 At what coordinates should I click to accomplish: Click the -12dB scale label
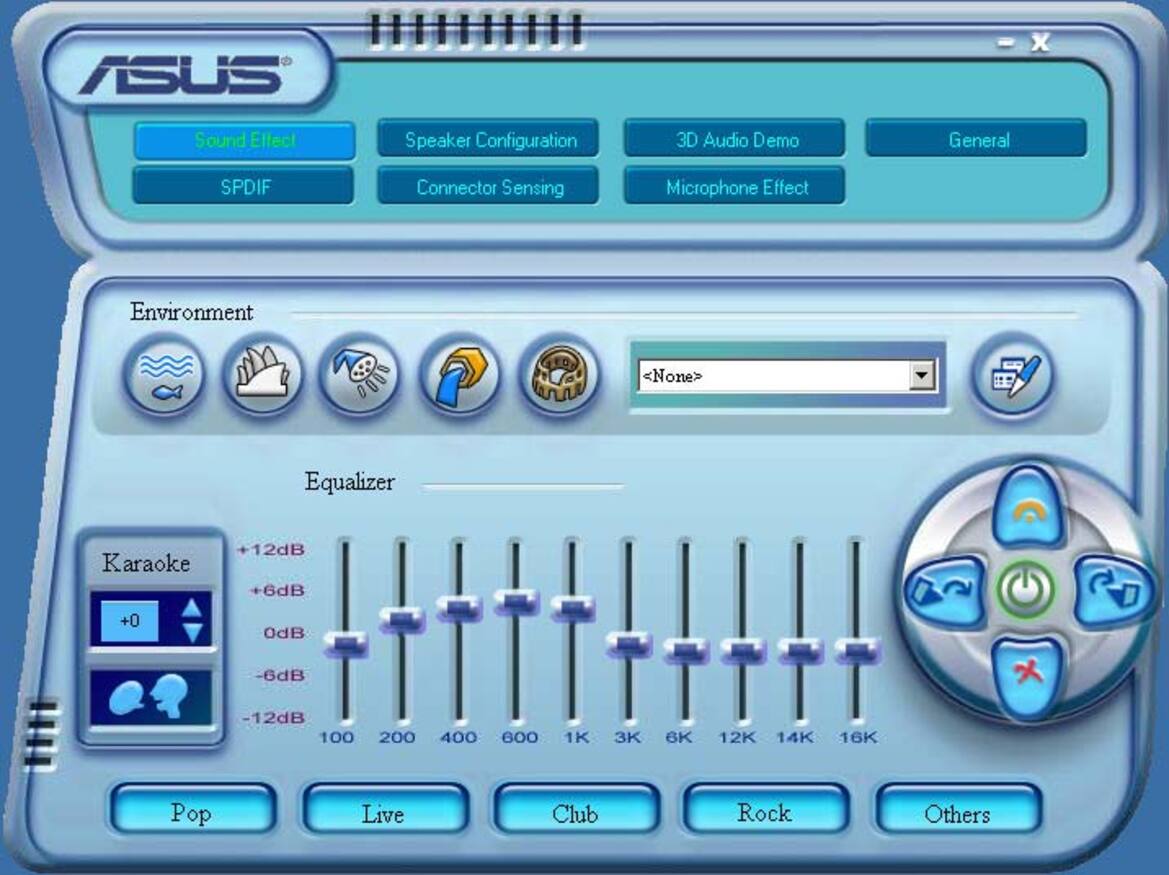coord(274,718)
